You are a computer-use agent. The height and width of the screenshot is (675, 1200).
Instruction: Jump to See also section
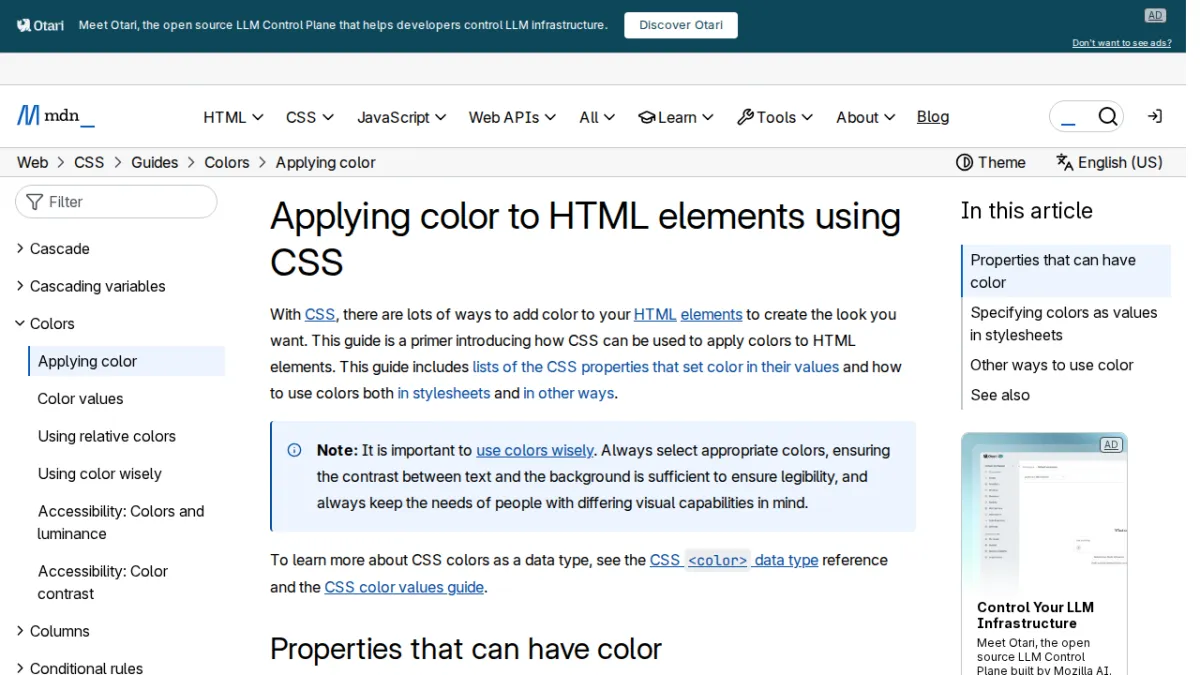pos(1000,395)
